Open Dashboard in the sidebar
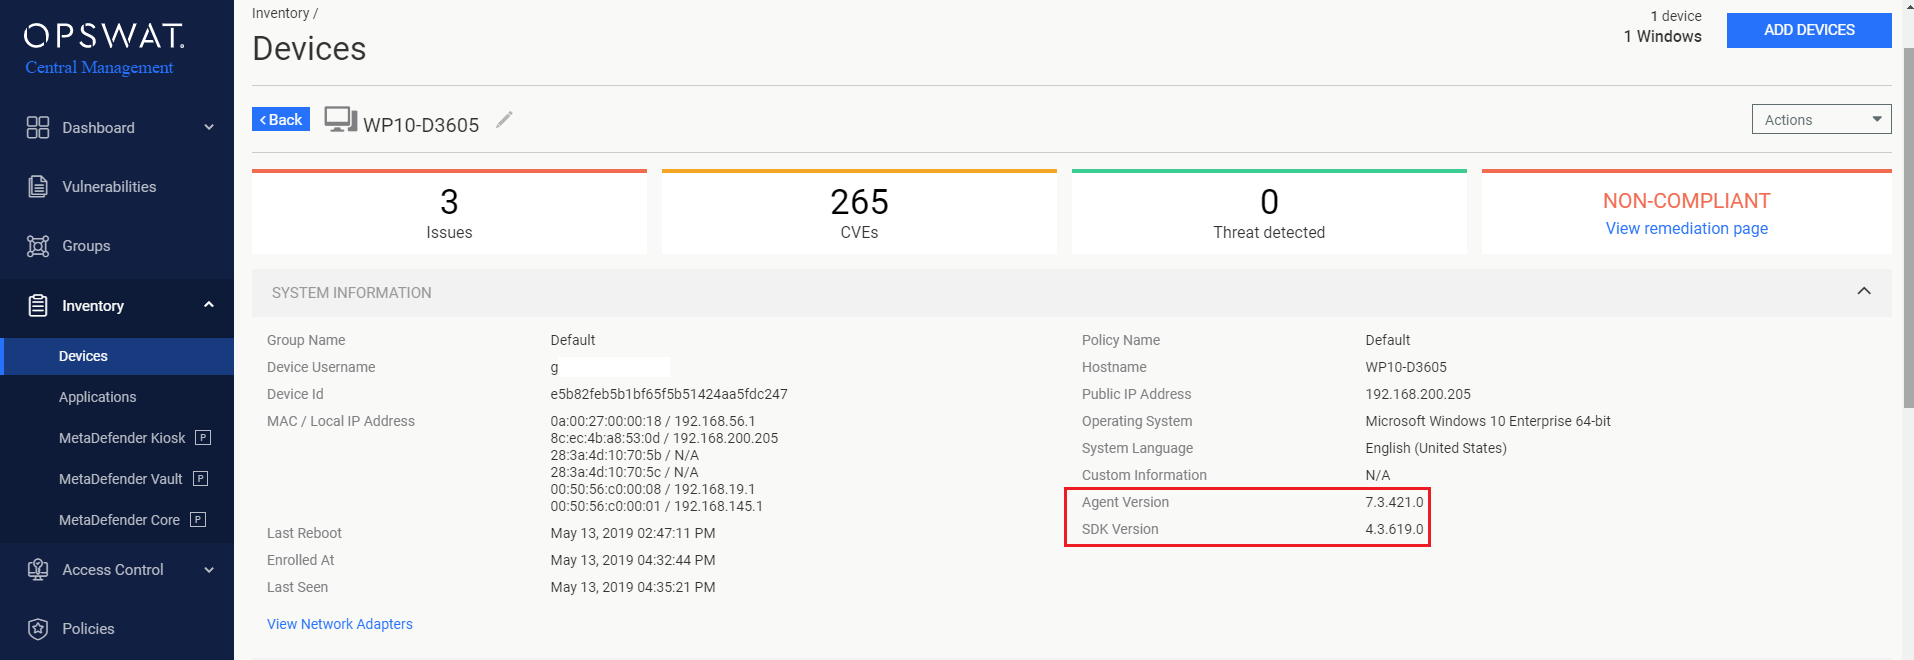 [98, 128]
